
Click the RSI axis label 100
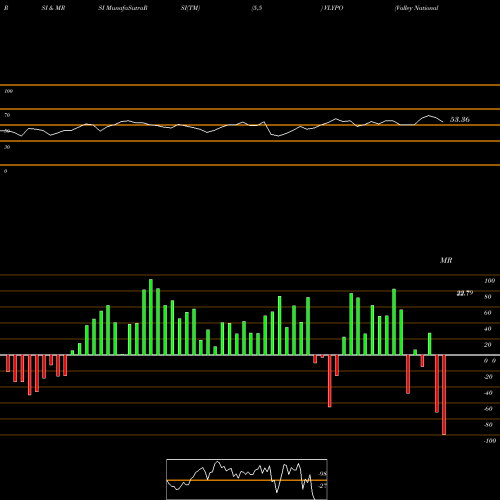click(x=9, y=91)
